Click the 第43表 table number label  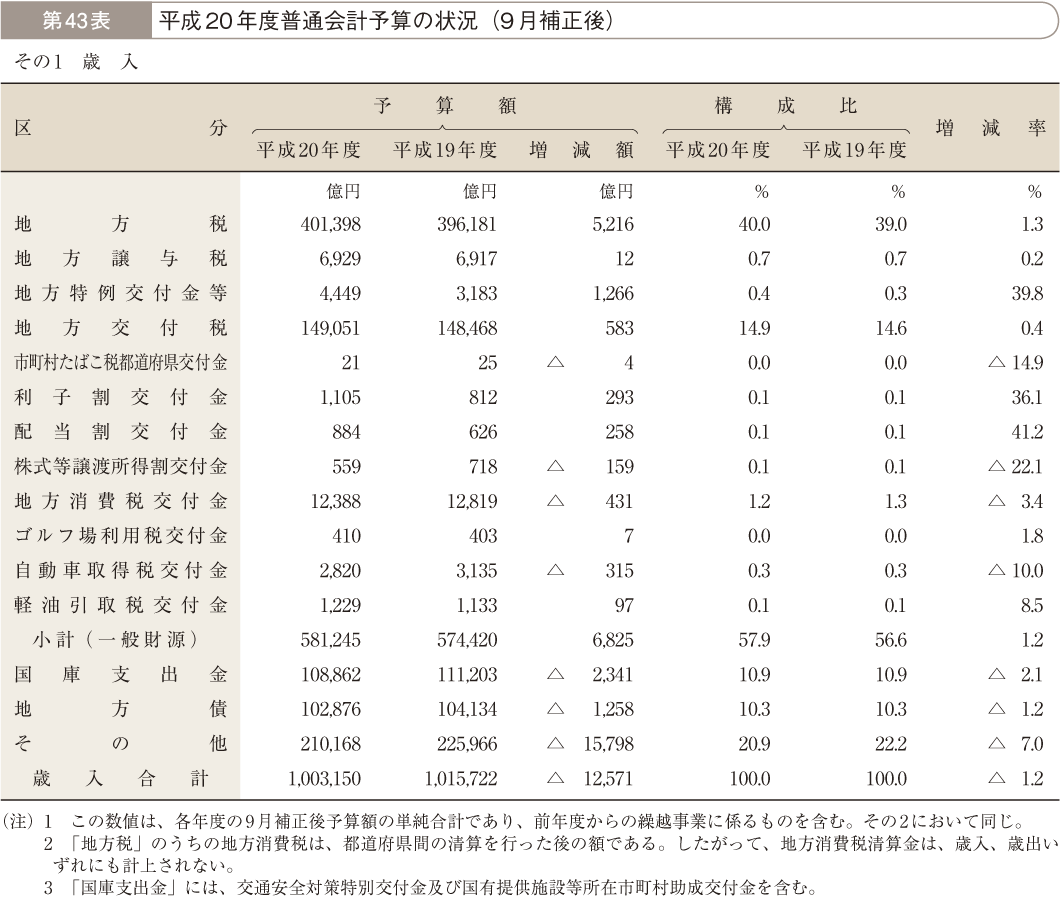pos(76,20)
